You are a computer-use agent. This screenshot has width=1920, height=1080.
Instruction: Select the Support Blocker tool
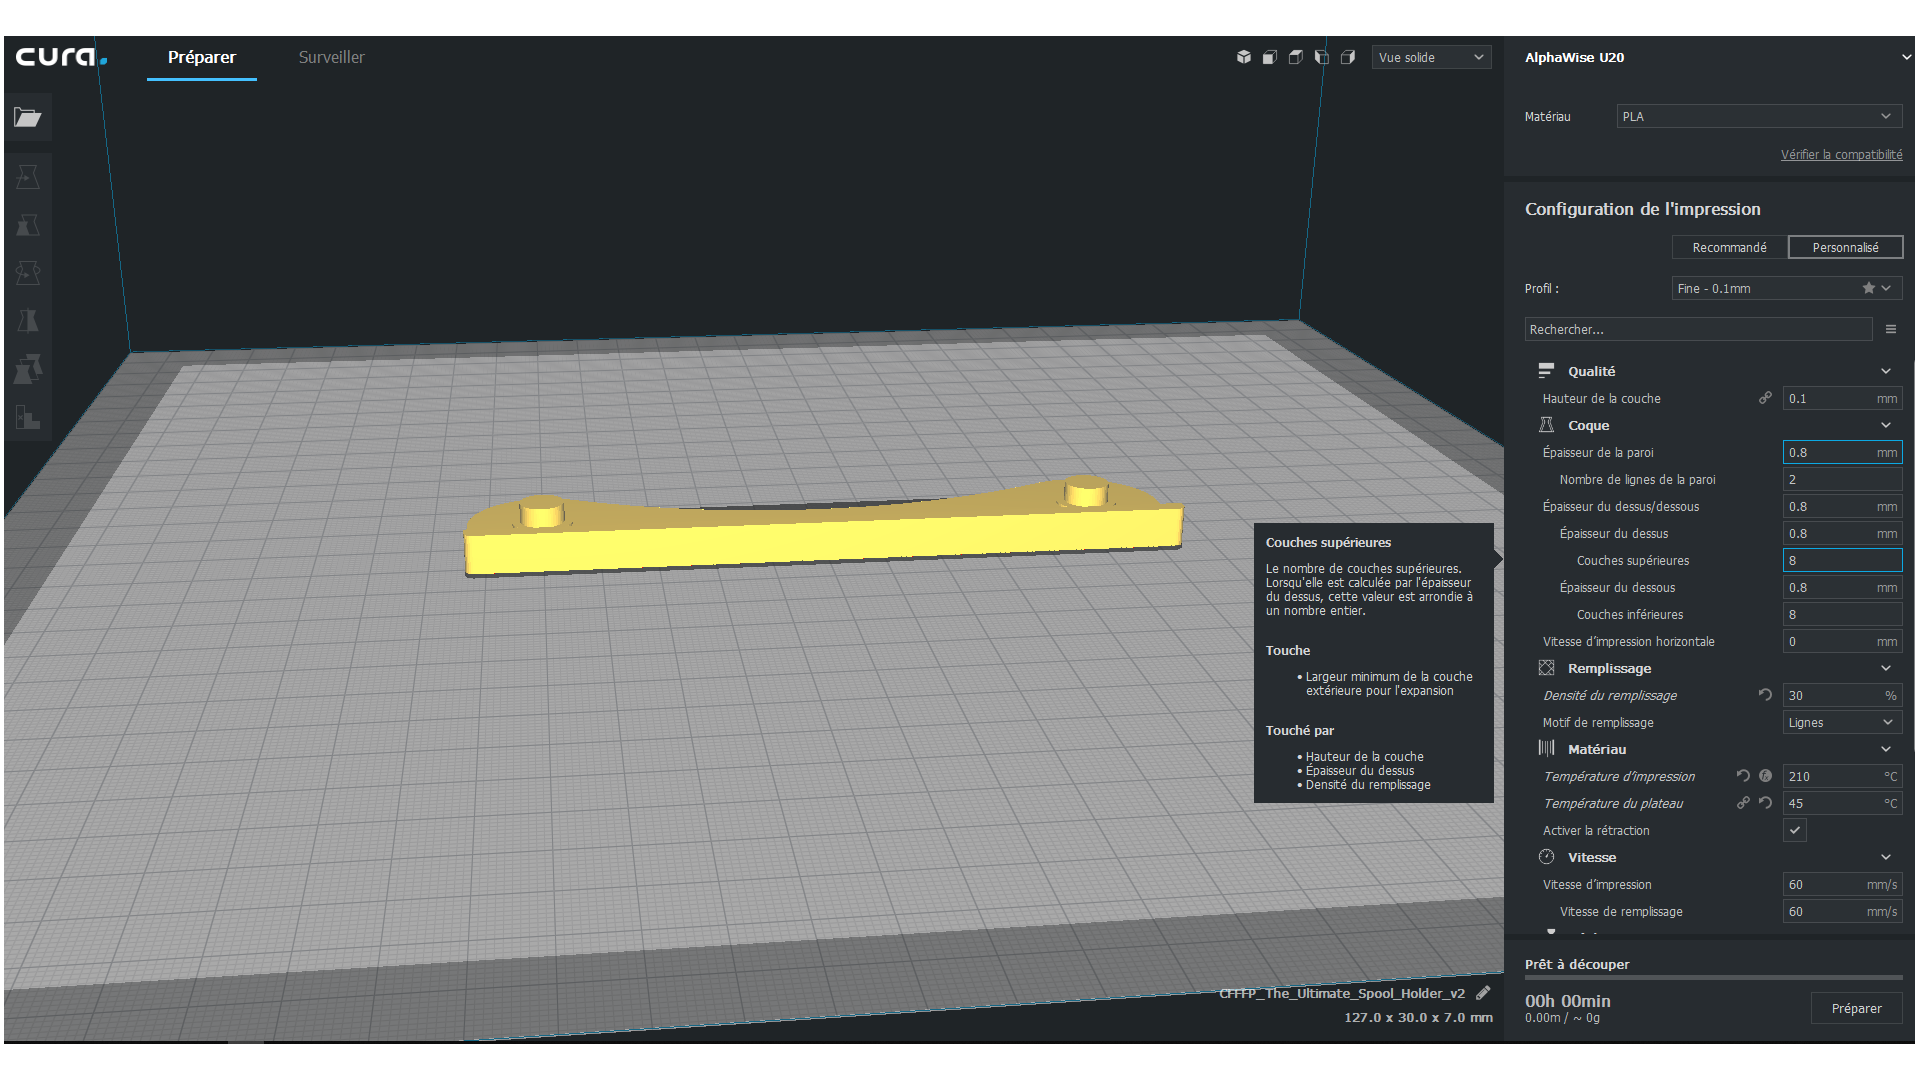[x=28, y=417]
